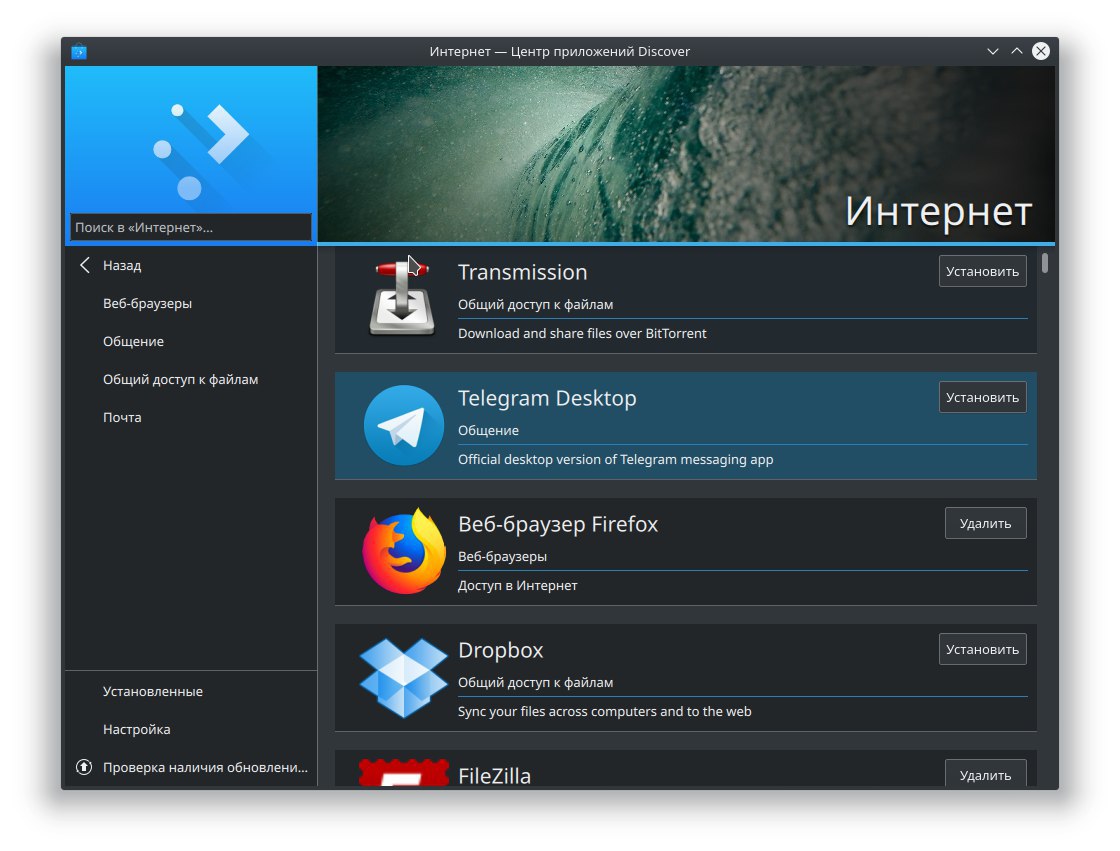Click Dropbox's Общий доступ к файлам label
The width and height of the screenshot is (1120, 851).
[x=536, y=682]
